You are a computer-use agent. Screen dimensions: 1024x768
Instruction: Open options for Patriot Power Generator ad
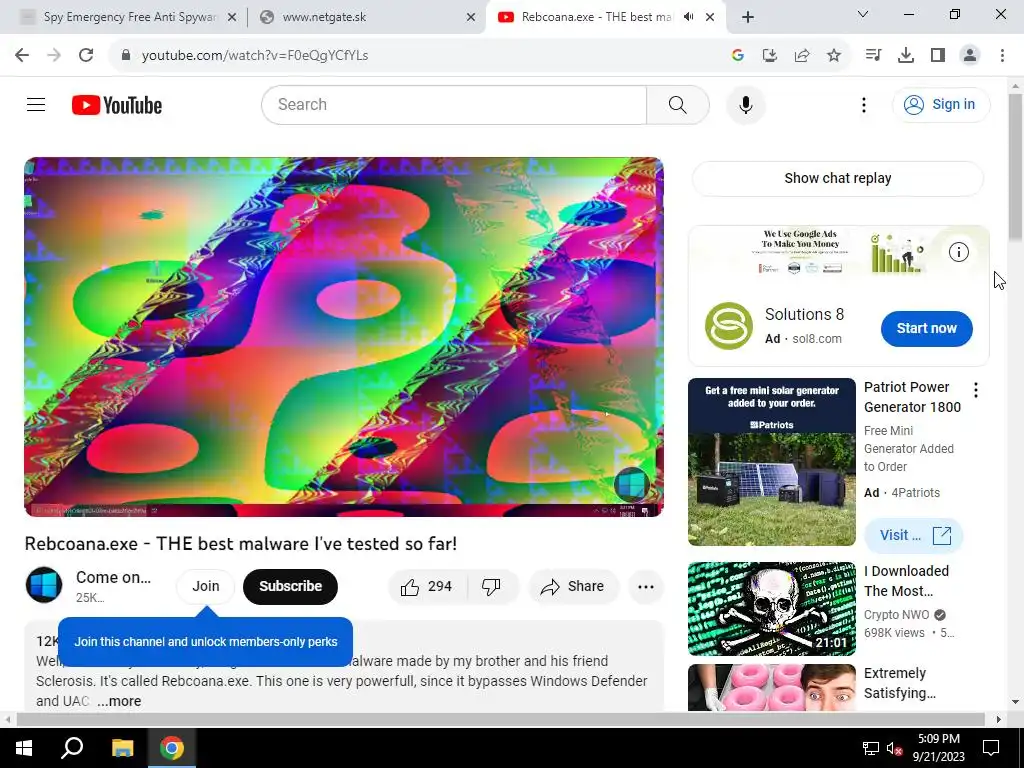pos(976,391)
